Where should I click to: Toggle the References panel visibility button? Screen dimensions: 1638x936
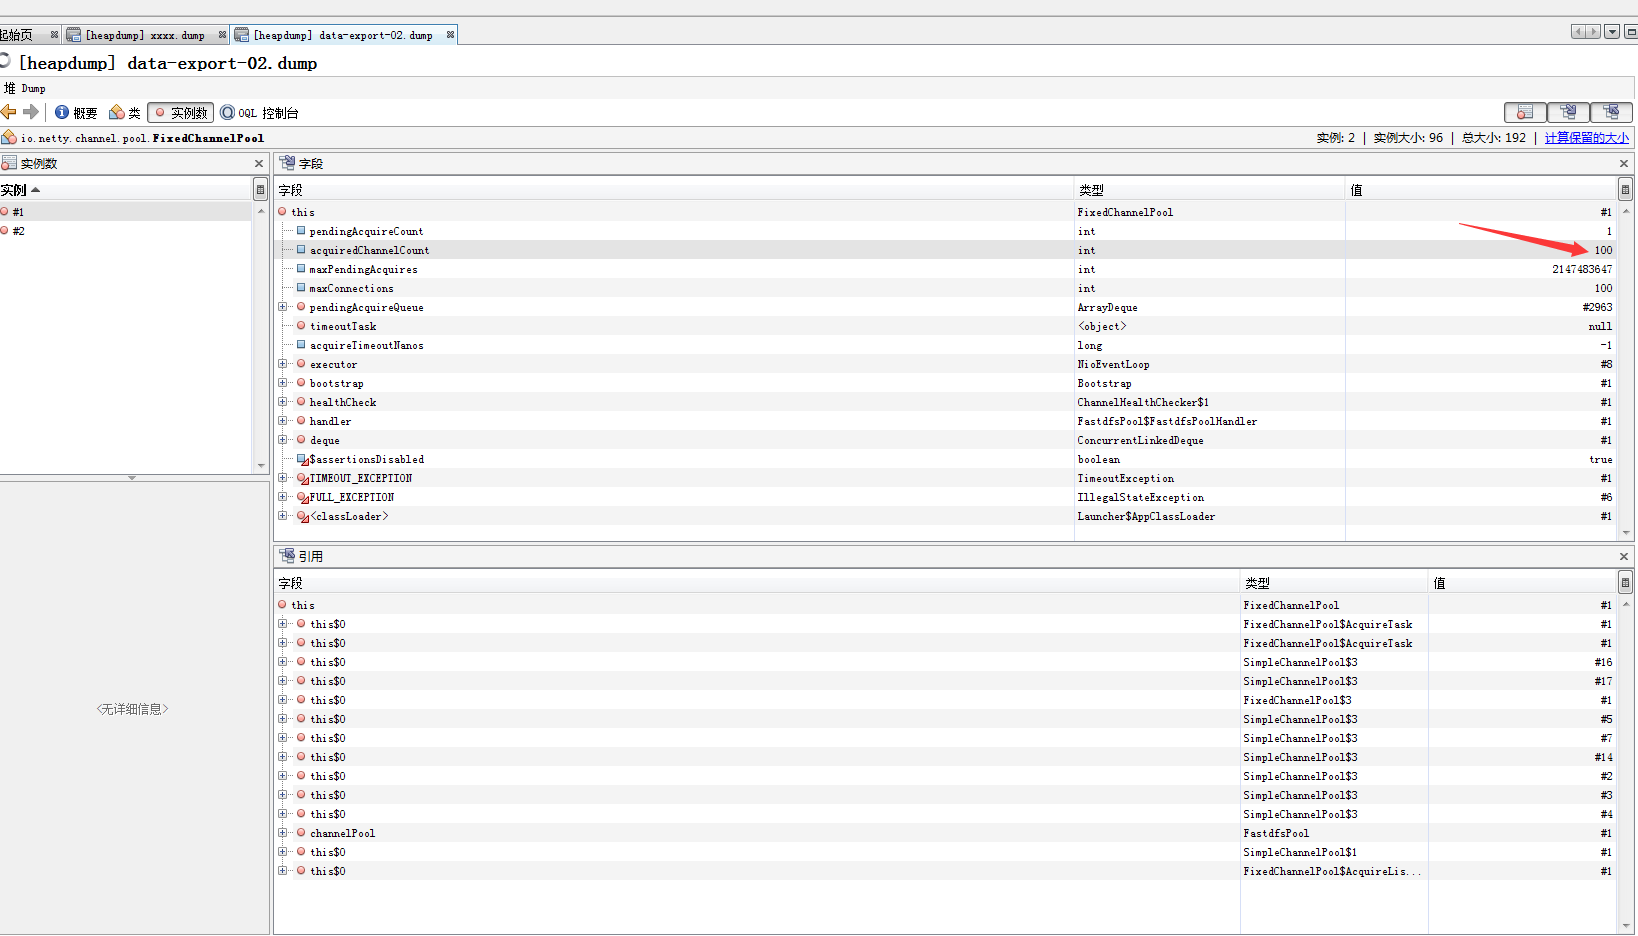[x=1611, y=112]
